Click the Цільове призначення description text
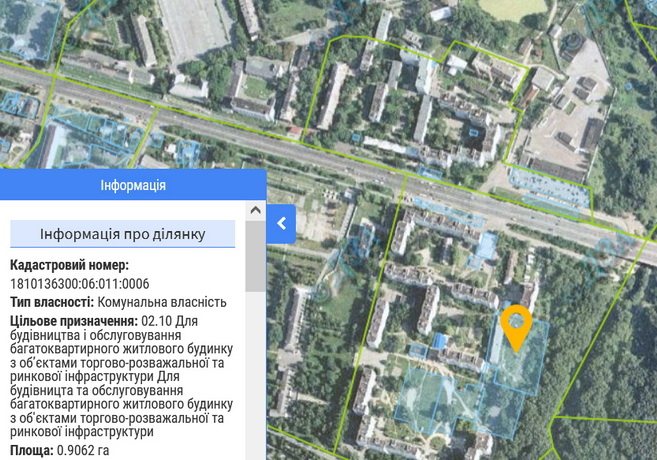 point(121,375)
